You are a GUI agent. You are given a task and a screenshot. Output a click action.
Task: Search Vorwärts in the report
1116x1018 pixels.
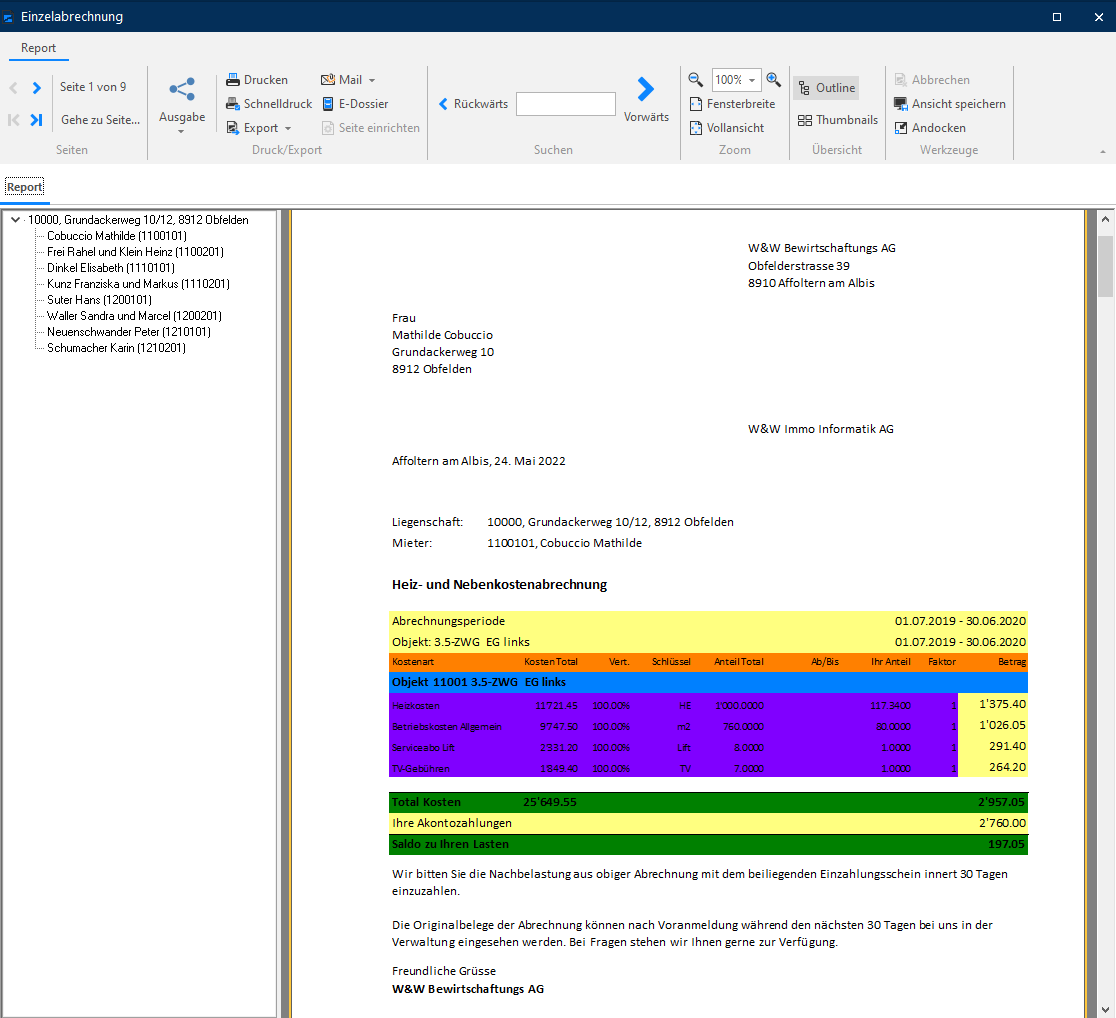[646, 98]
